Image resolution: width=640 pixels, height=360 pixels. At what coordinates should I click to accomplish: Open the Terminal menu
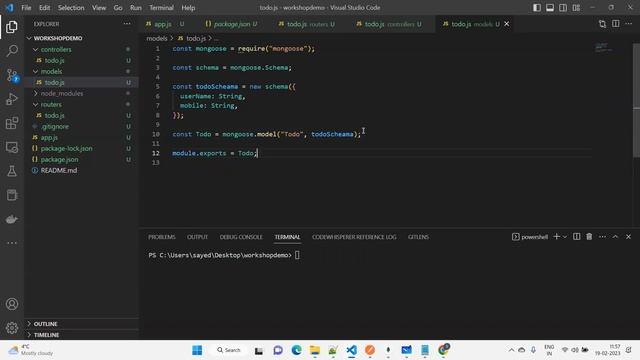pyautogui.click(x=161, y=7)
